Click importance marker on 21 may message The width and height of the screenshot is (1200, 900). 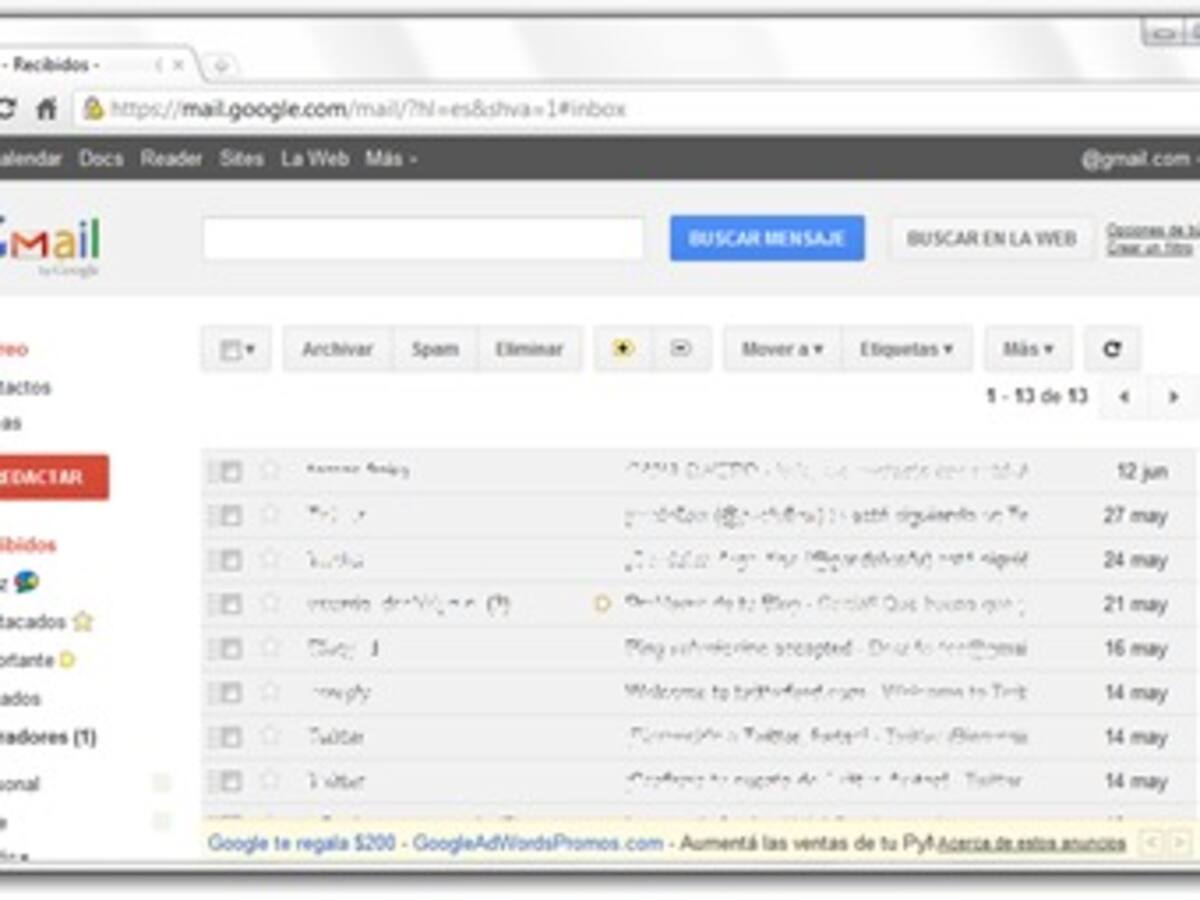(602, 603)
